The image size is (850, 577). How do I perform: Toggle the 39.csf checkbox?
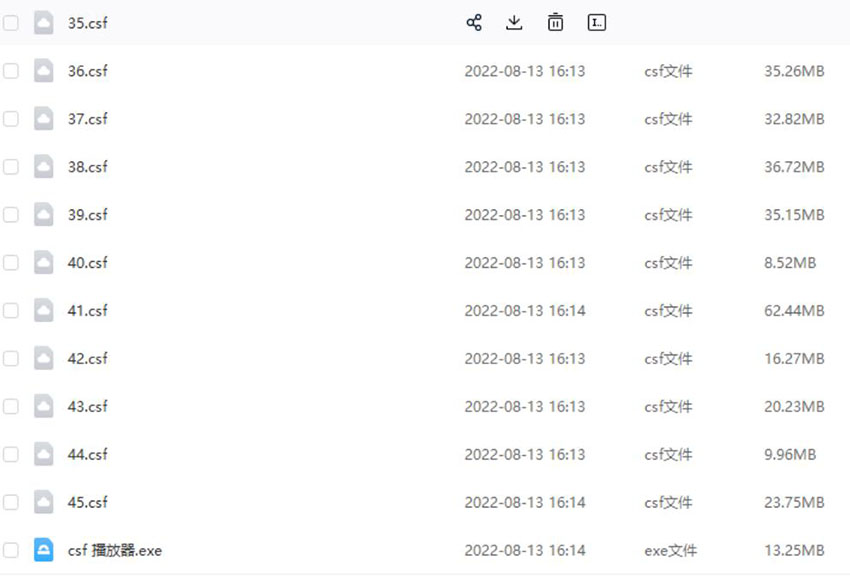pos(11,215)
